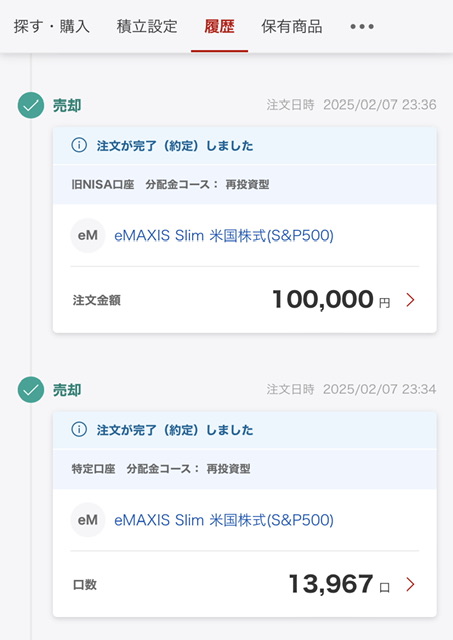Click the first 注文が完了（約定）しました banner
453x640 pixels.
coord(245,145)
